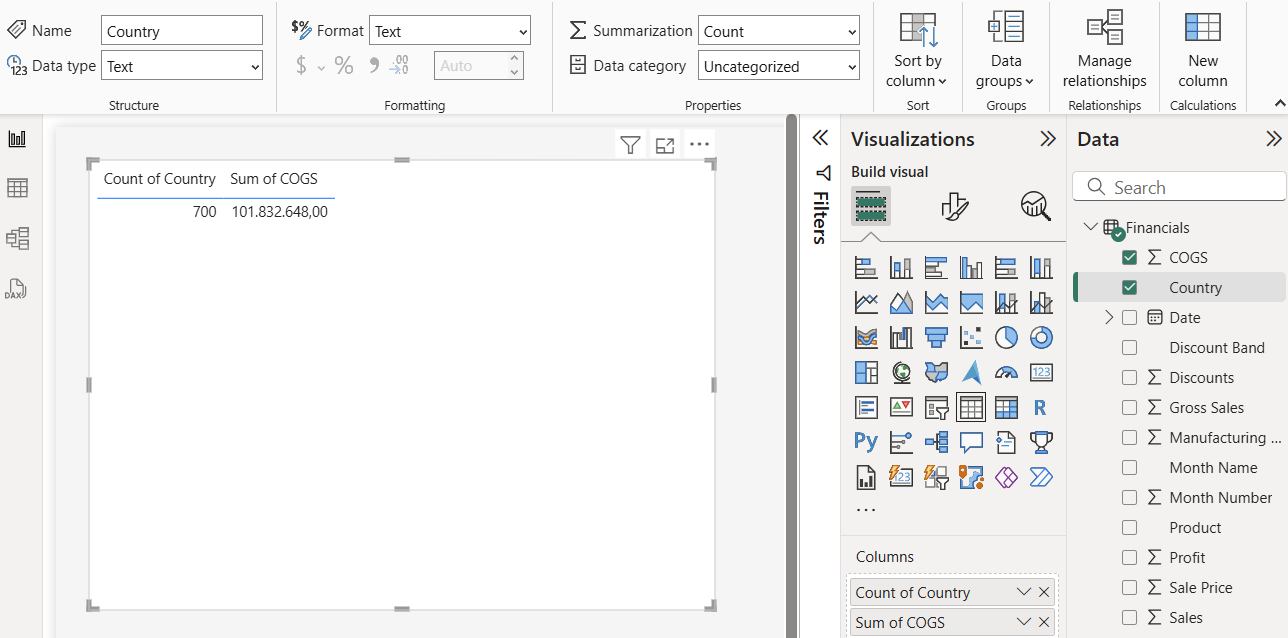Collapse the ribbon with the chevron
Screen dimensions: 1288x638
point(1279,103)
